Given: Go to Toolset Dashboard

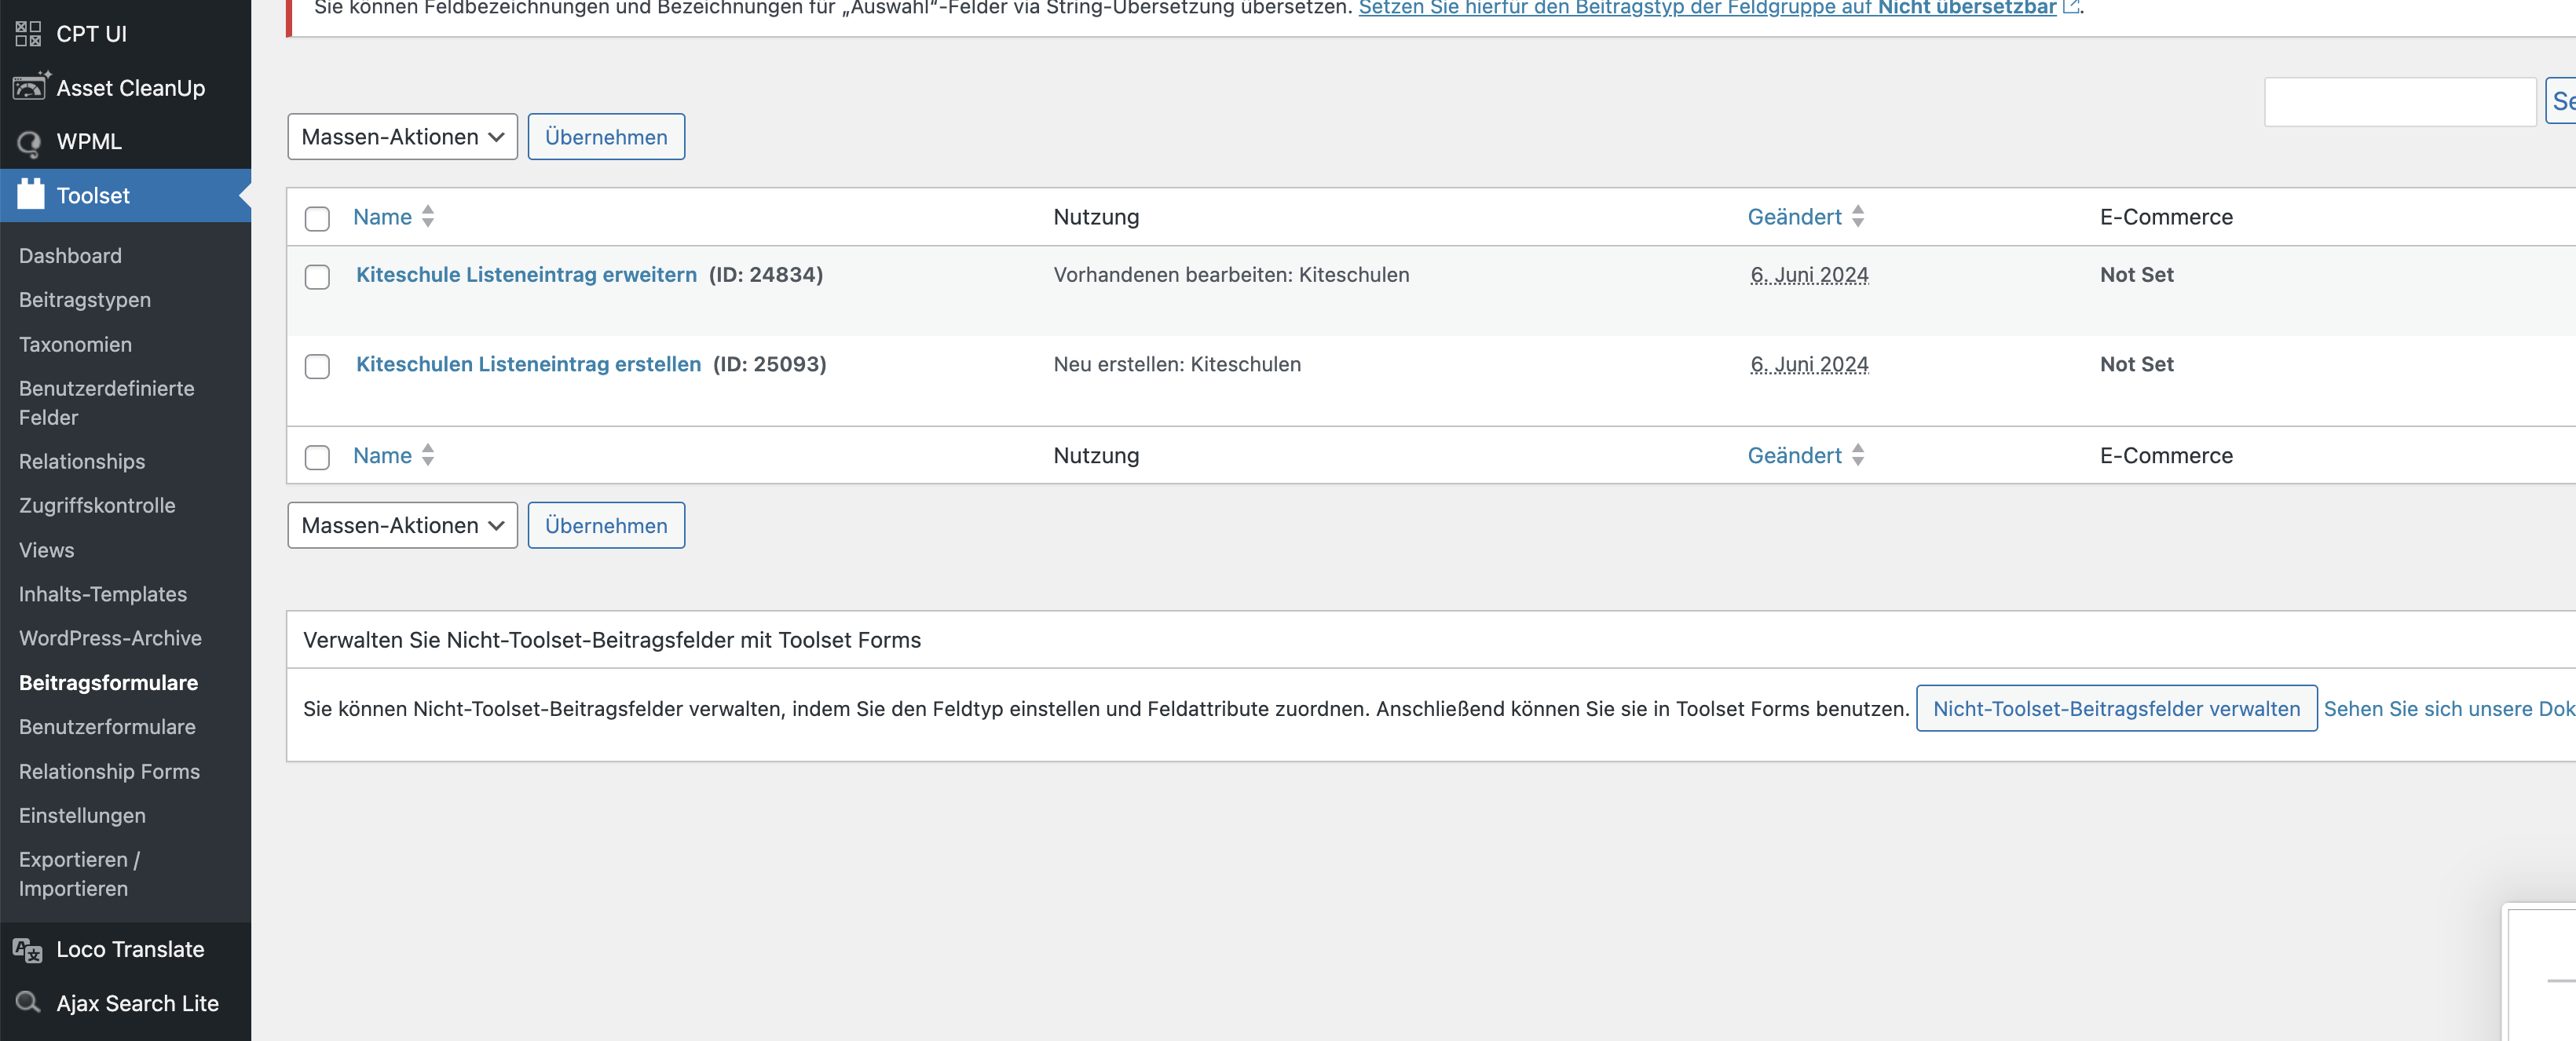Looking at the screenshot, I should [70, 256].
